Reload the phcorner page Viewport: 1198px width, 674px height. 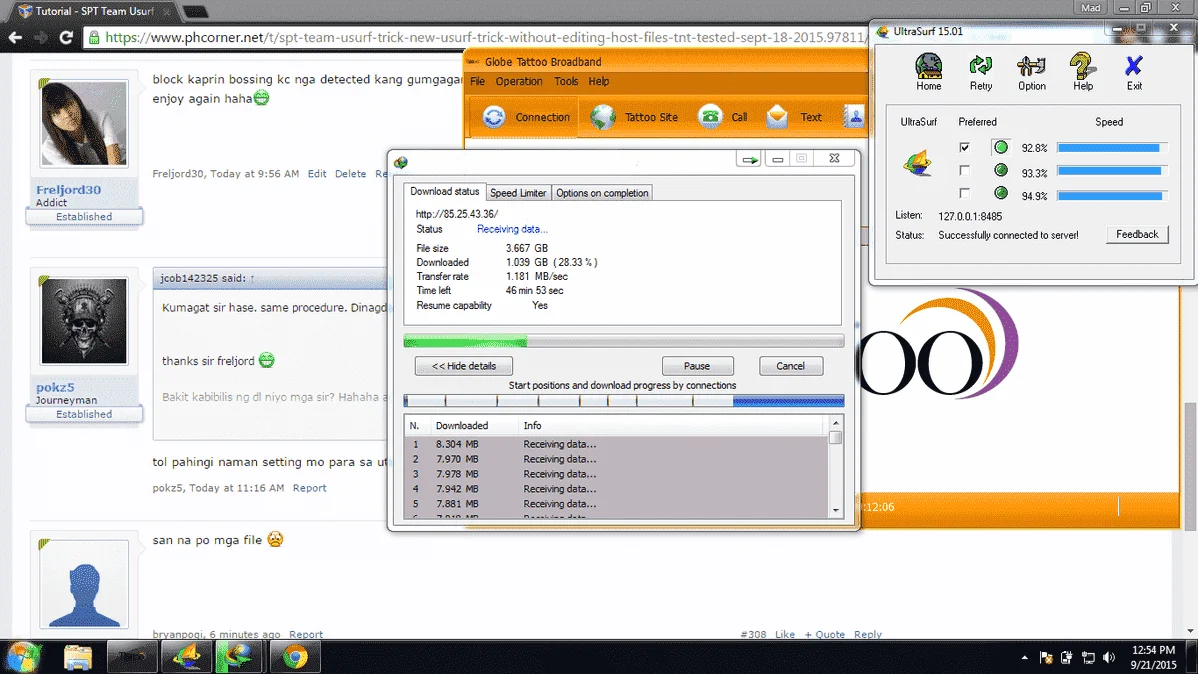66,37
